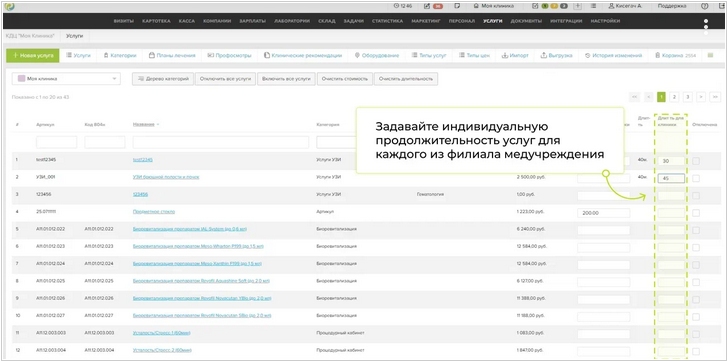
Task: Click the Название filter input field
Action: click(221, 142)
